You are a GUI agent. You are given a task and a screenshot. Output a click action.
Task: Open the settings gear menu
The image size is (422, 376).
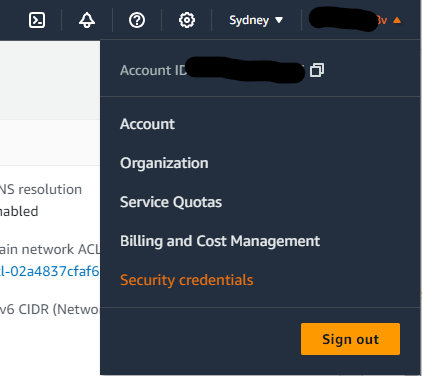[187, 20]
